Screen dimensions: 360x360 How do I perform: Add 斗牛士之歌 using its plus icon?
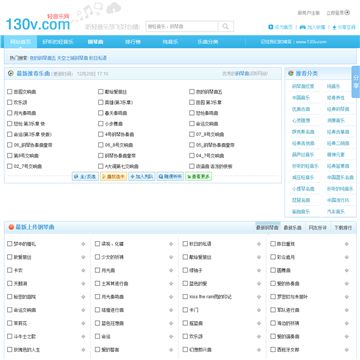point(83,337)
